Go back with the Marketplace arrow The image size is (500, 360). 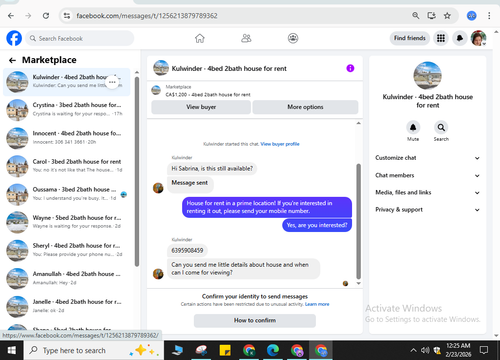pos(12,60)
